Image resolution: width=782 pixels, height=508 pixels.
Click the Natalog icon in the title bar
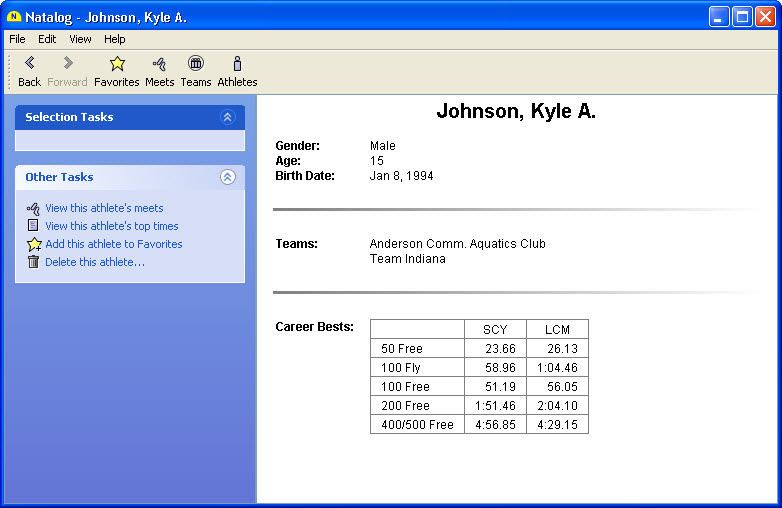tap(13, 17)
